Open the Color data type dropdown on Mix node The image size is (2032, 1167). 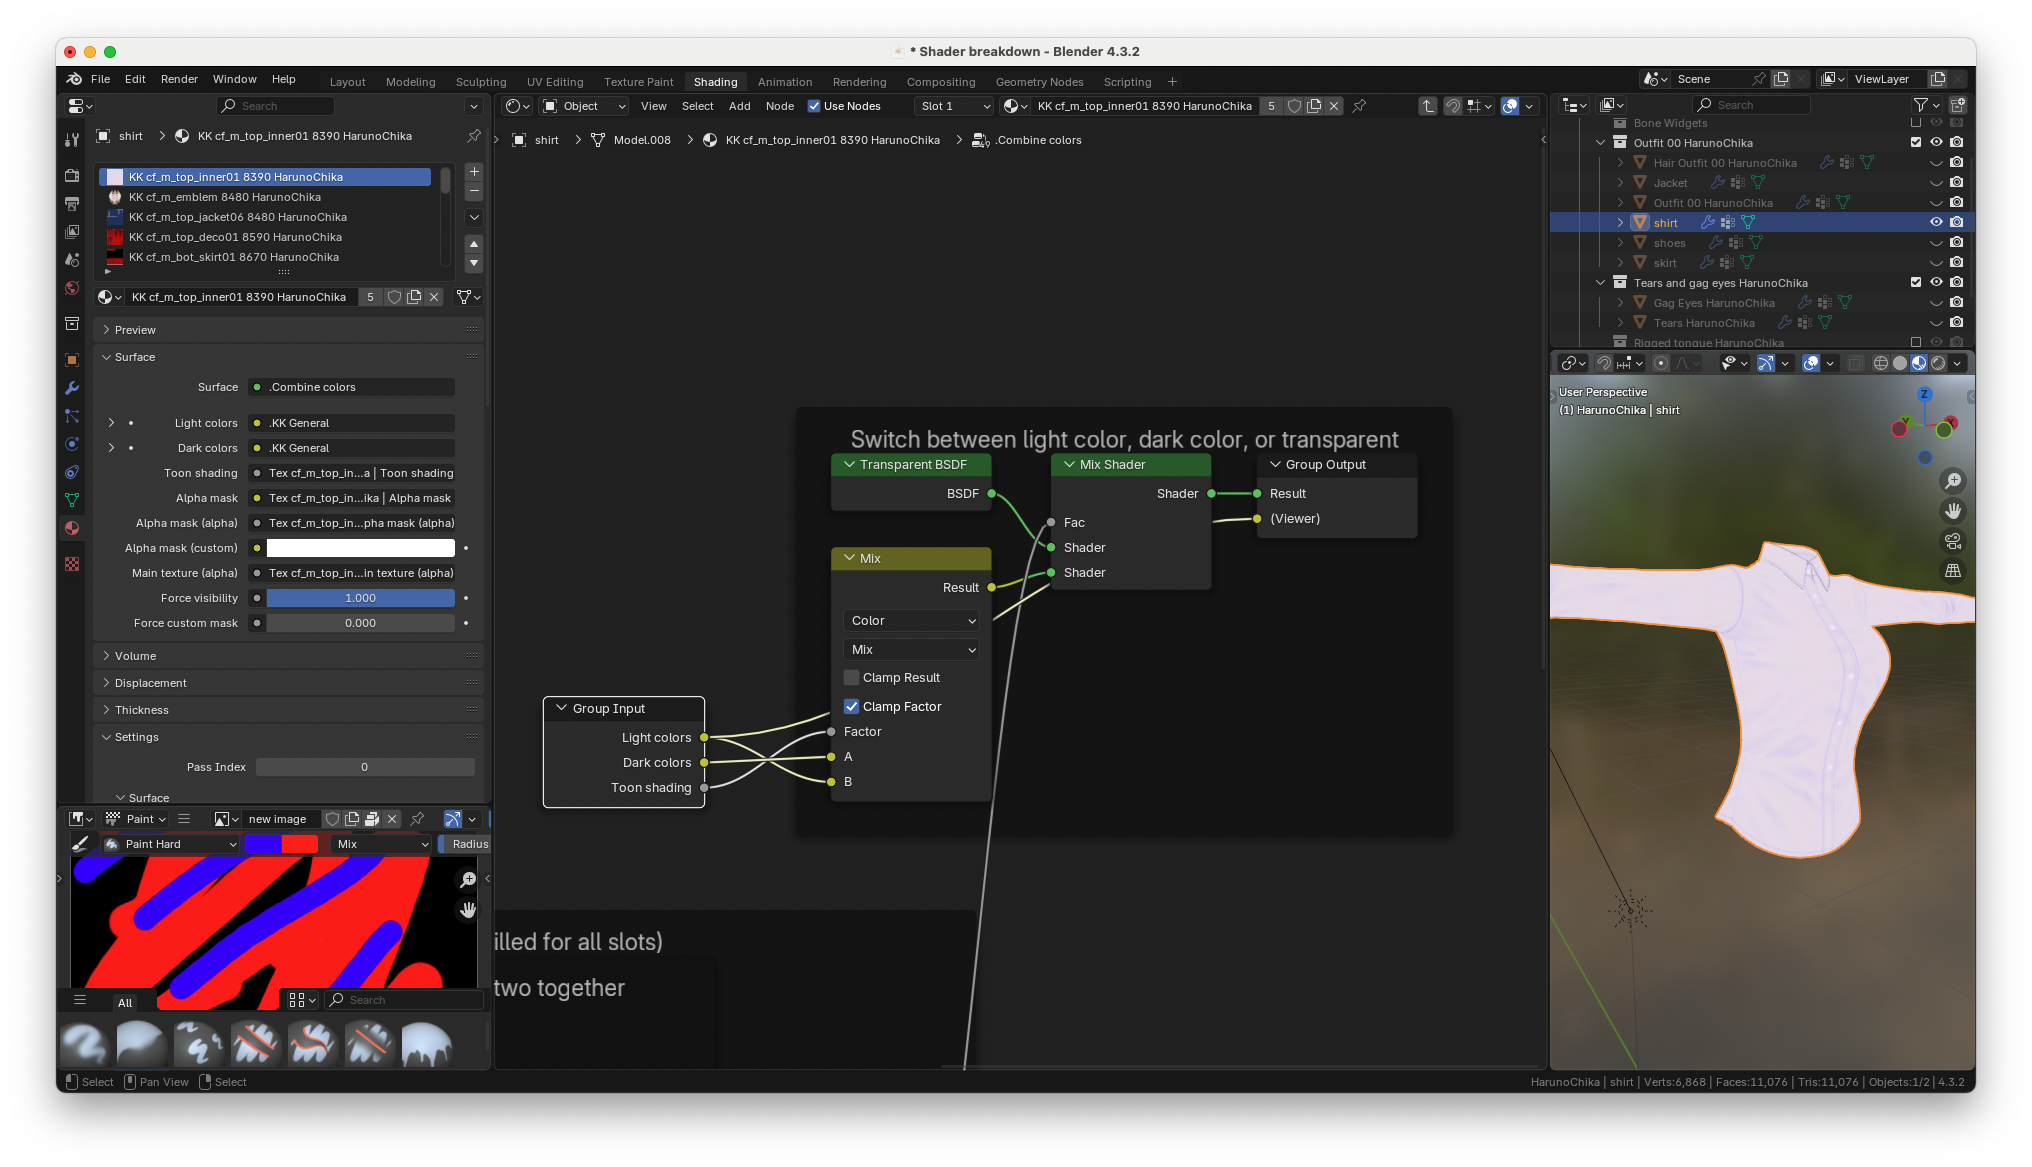(x=912, y=621)
